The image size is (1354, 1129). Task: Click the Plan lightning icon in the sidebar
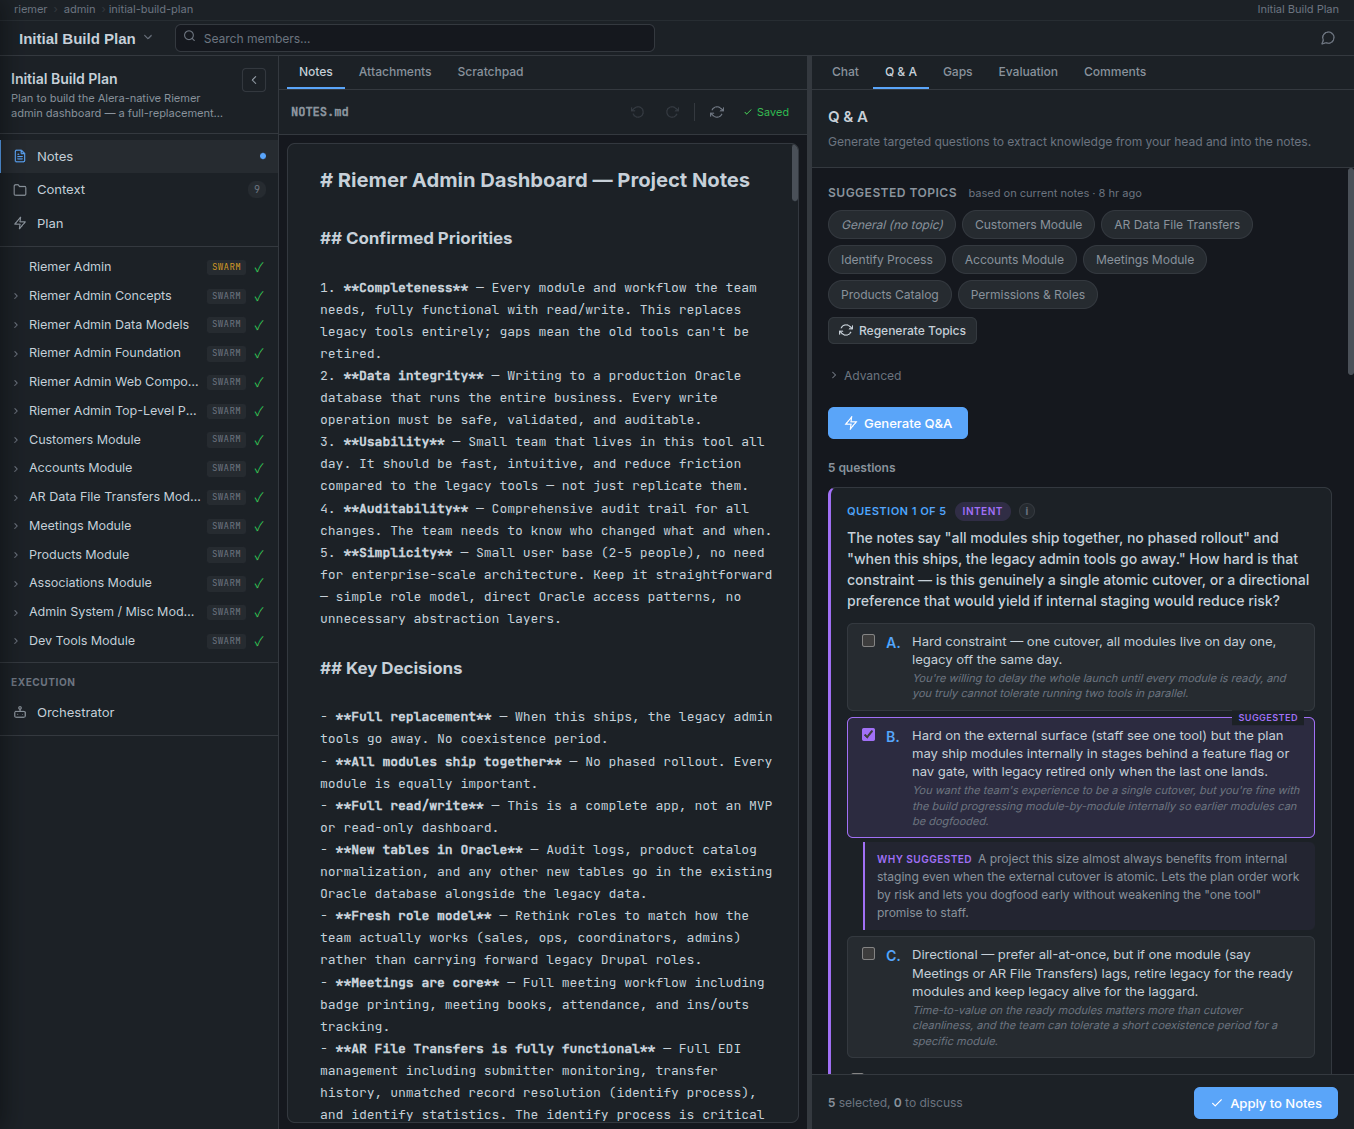point(20,223)
